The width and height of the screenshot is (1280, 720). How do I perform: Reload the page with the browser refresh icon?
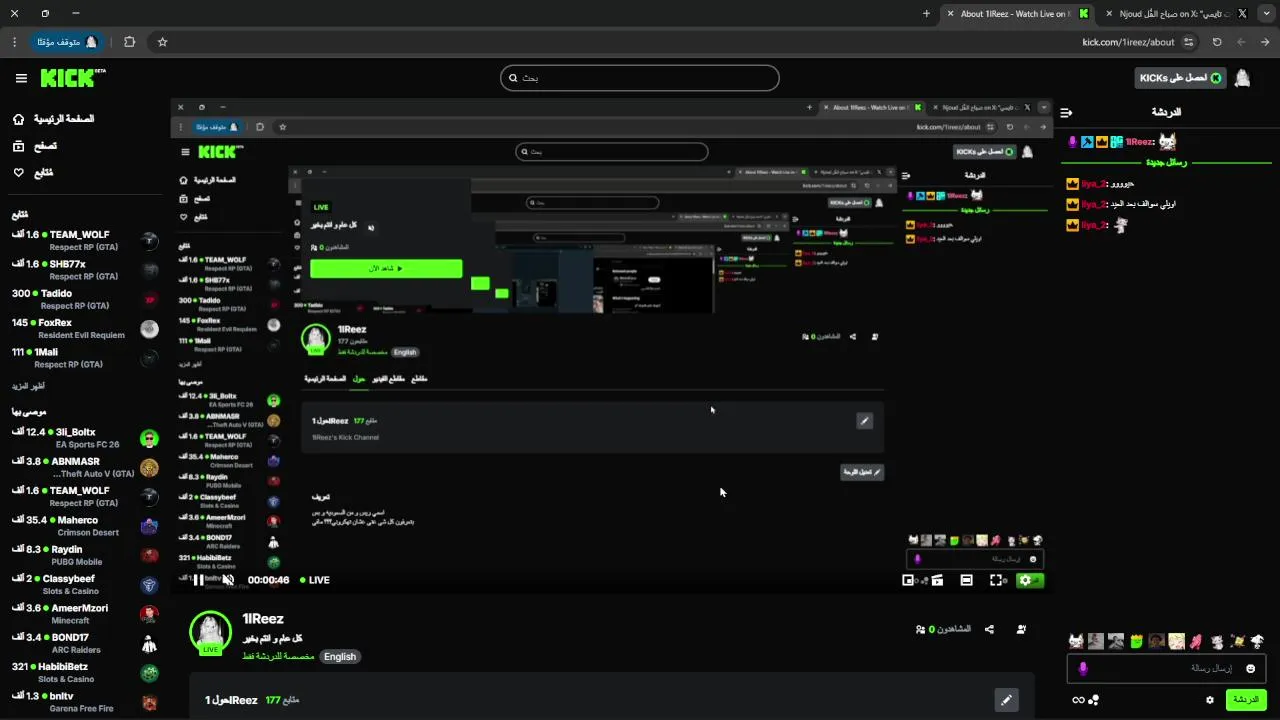click(1217, 42)
